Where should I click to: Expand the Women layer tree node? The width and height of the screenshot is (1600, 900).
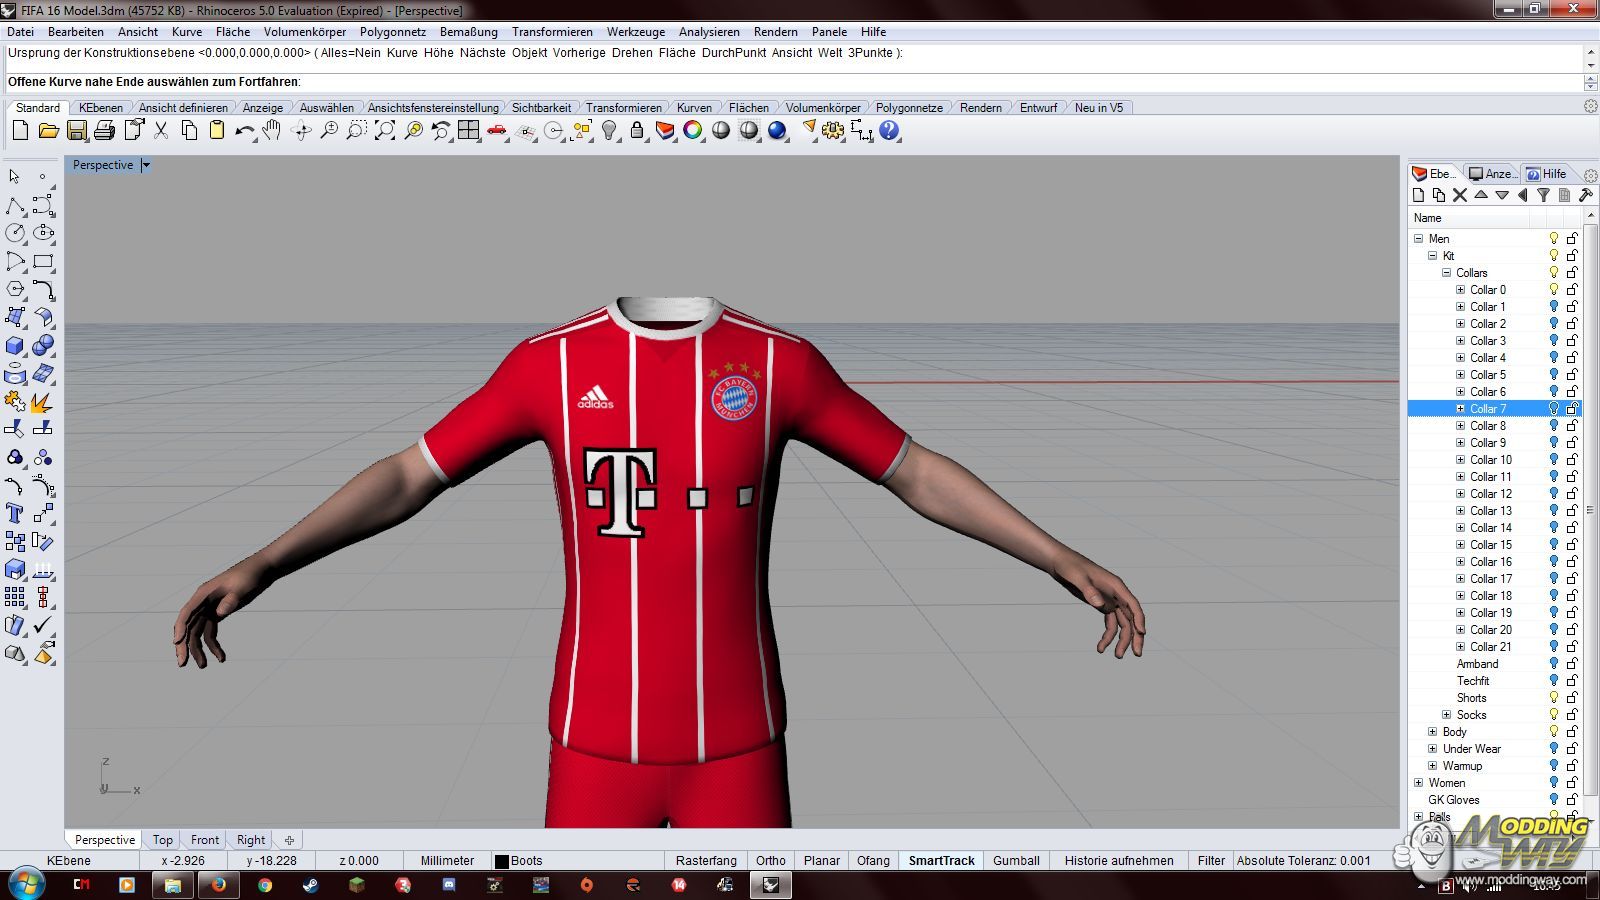tap(1418, 783)
